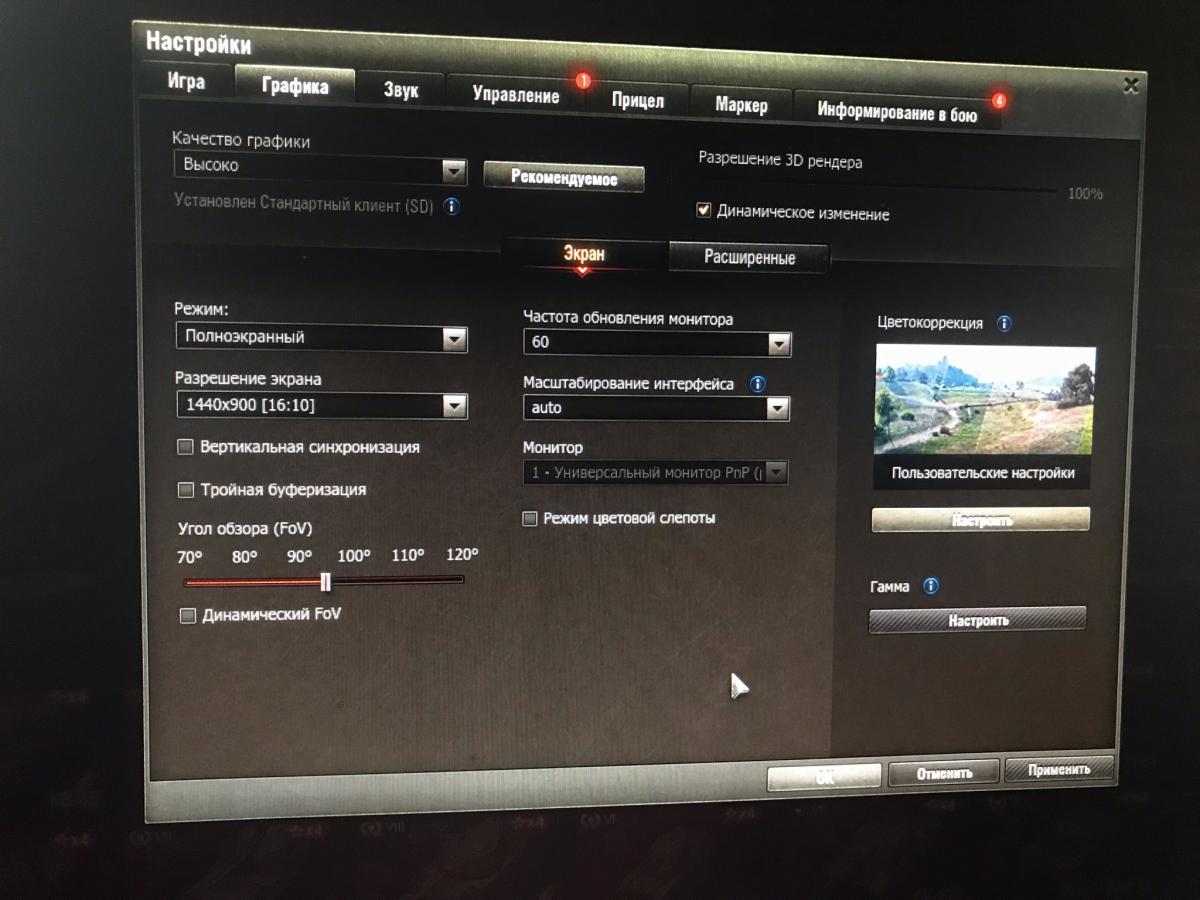
Task: Show info tooltip for Масштабирование интерфейса
Action: pos(757,383)
